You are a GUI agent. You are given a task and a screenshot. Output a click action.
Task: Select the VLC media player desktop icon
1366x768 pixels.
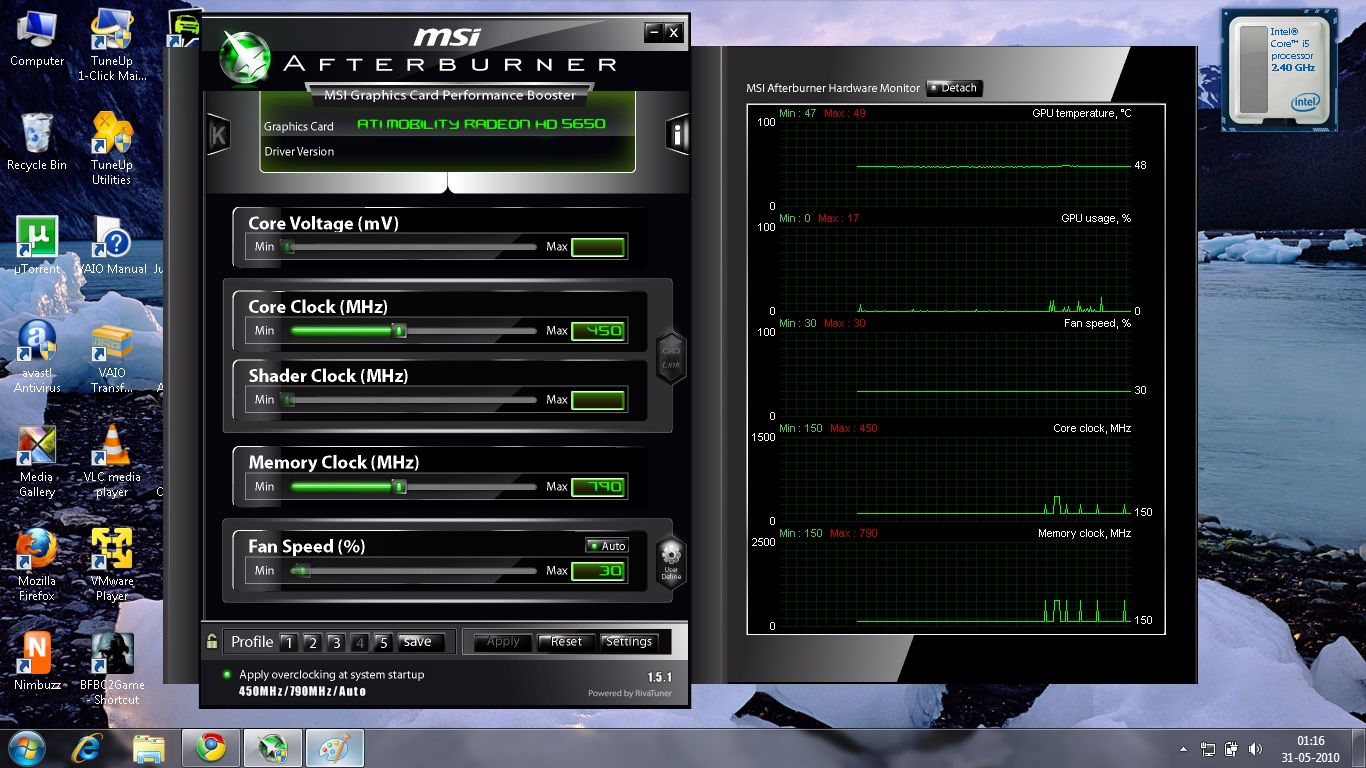[112, 461]
